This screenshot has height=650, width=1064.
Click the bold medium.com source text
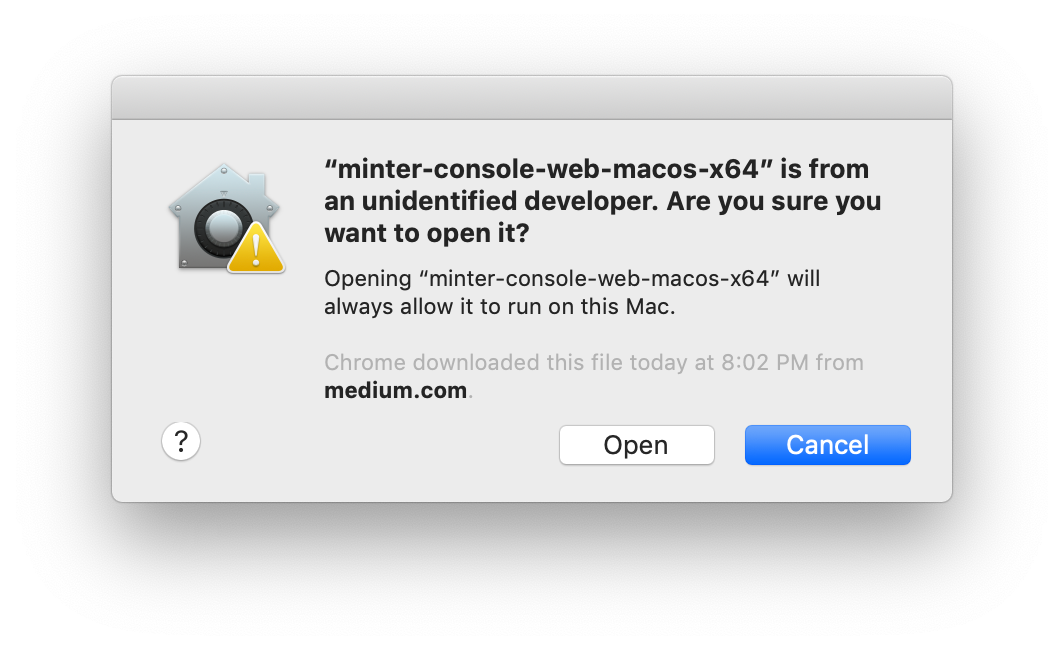[395, 391]
